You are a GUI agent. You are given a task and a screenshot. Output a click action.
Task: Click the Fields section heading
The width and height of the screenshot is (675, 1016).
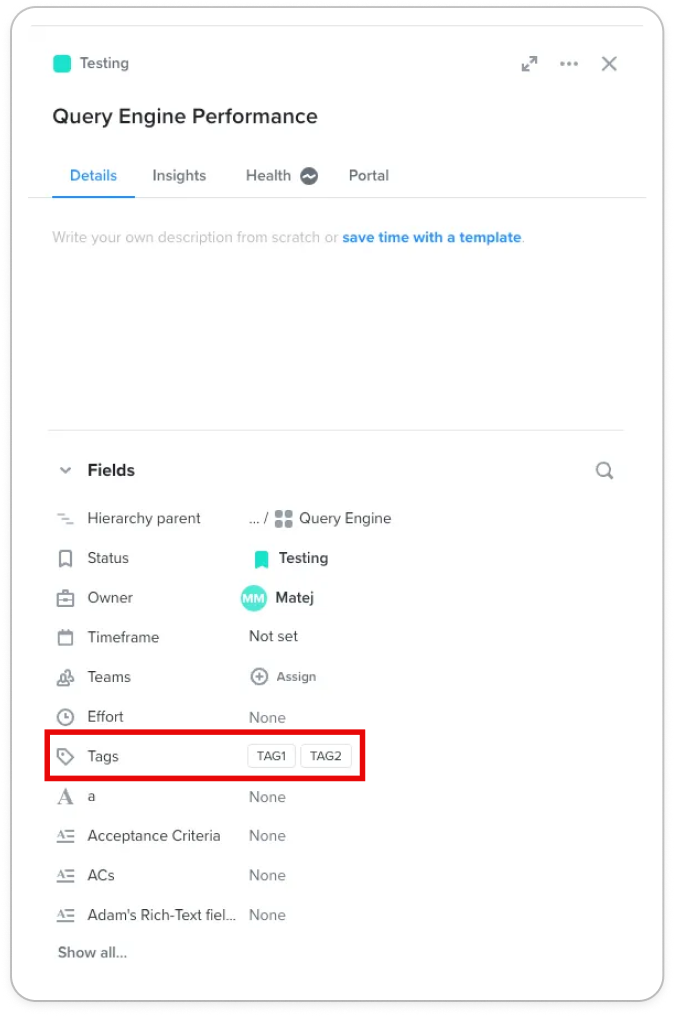[111, 470]
